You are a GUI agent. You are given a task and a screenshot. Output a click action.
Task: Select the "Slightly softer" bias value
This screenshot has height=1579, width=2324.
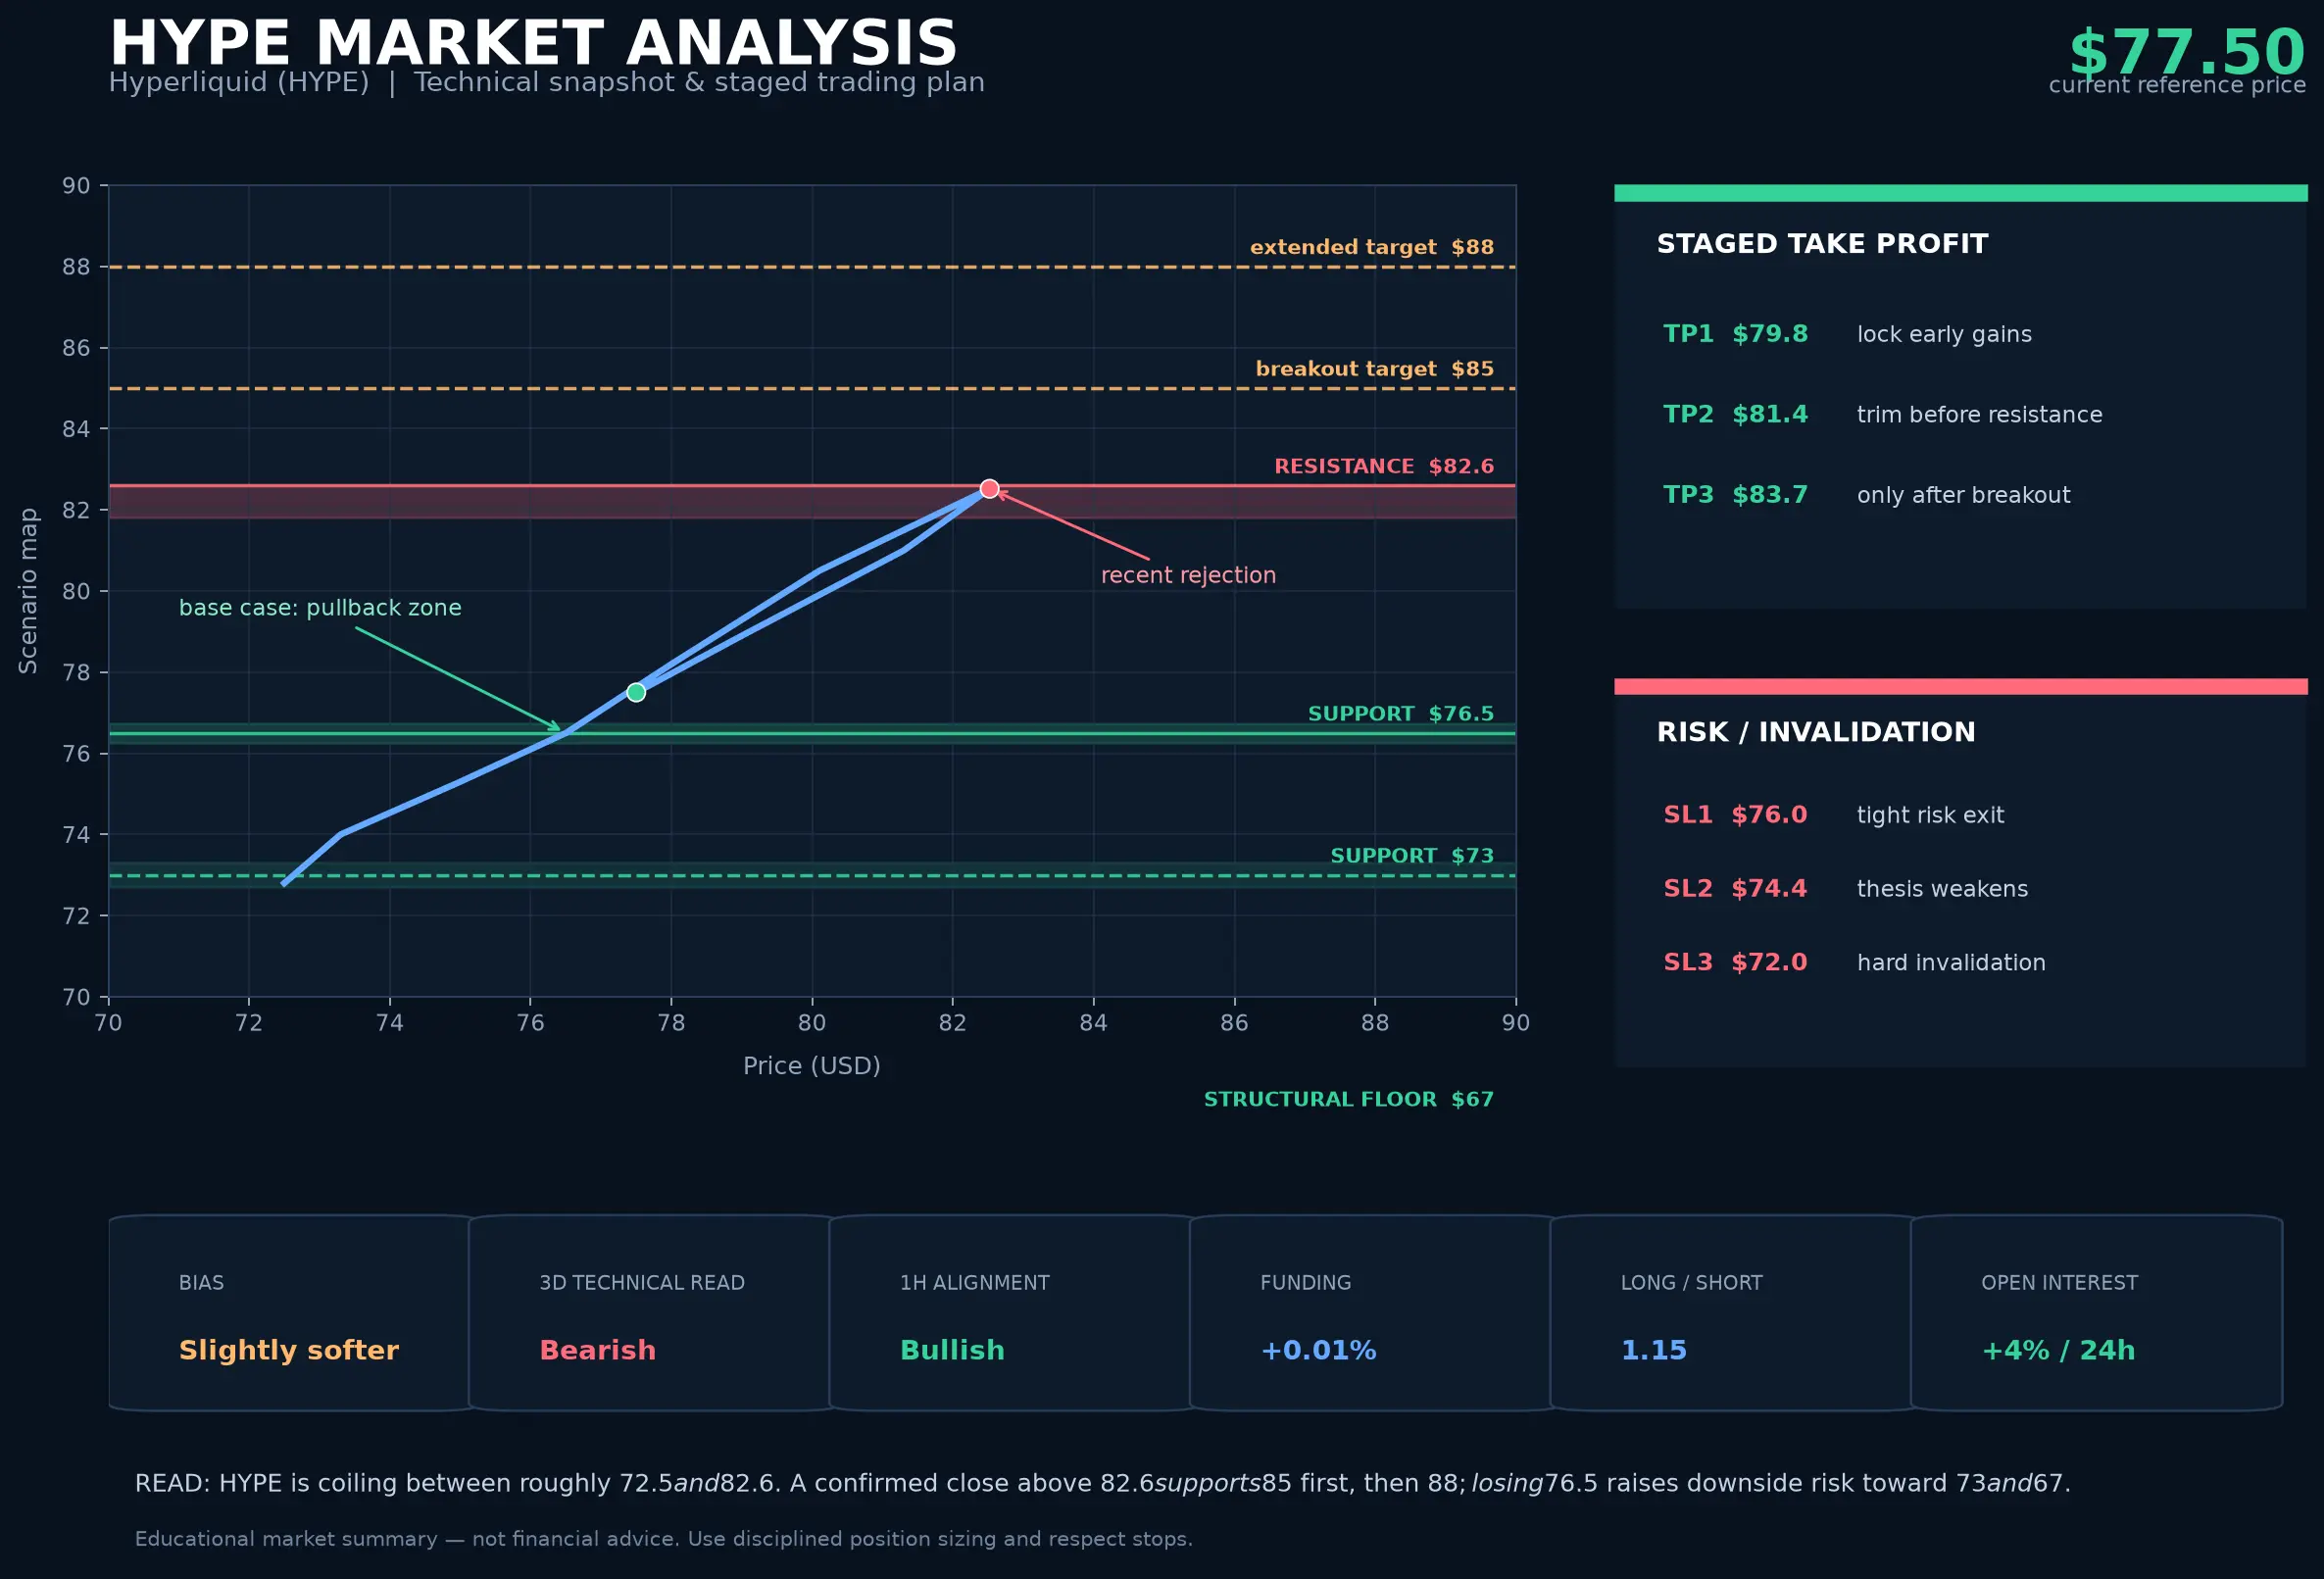(x=289, y=1351)
